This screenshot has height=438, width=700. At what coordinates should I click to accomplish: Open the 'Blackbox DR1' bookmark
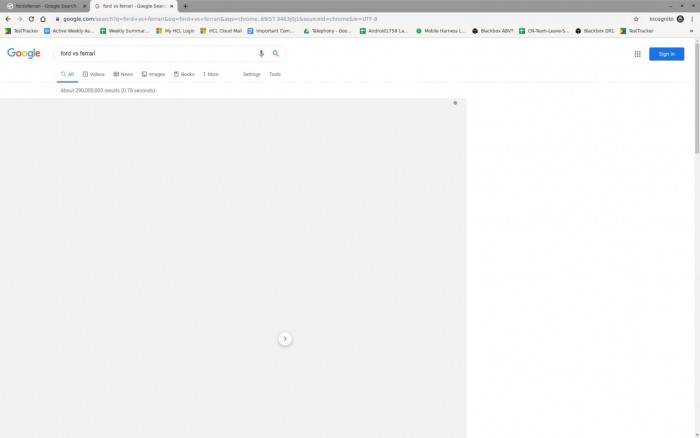[595, 31]
